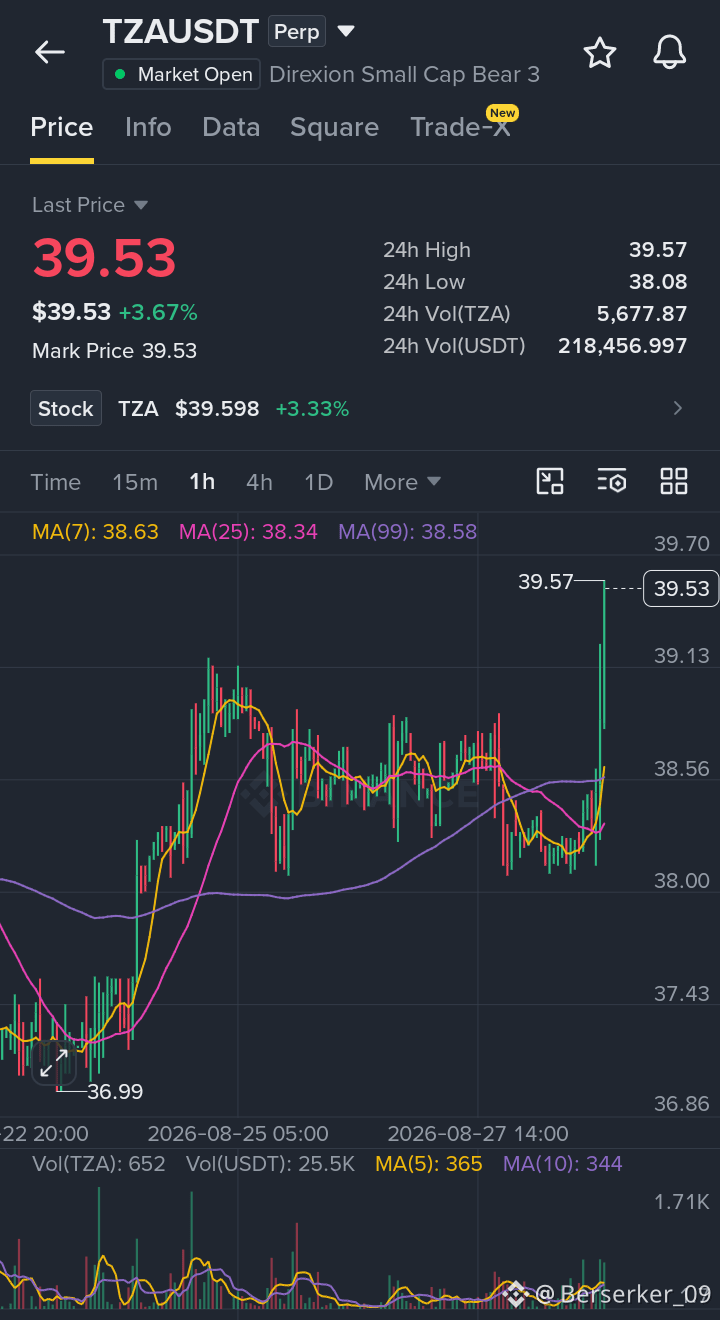Image resolution: width=720 pixels, height=1320 pixels.
Task: Tap the volume MA(10): 344 label
Action: point(562,1164)
